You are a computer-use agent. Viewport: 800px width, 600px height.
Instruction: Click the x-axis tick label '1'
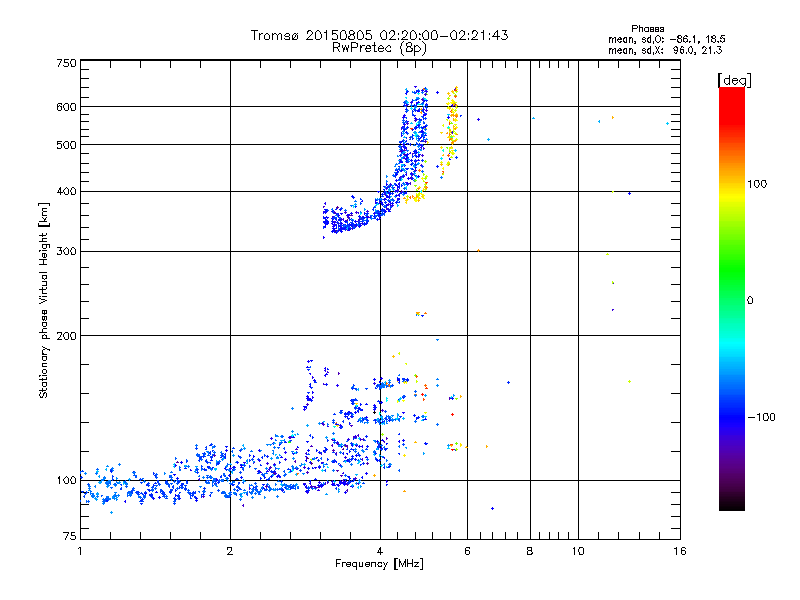[80, 551]
